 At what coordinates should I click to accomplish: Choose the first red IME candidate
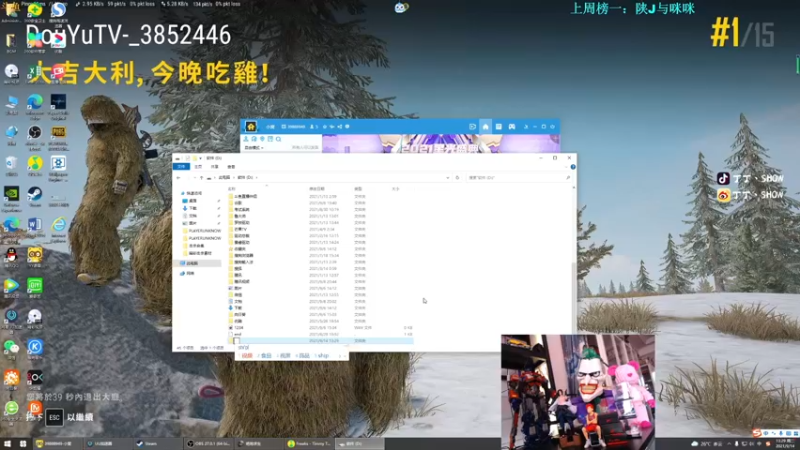click(246, 356)
